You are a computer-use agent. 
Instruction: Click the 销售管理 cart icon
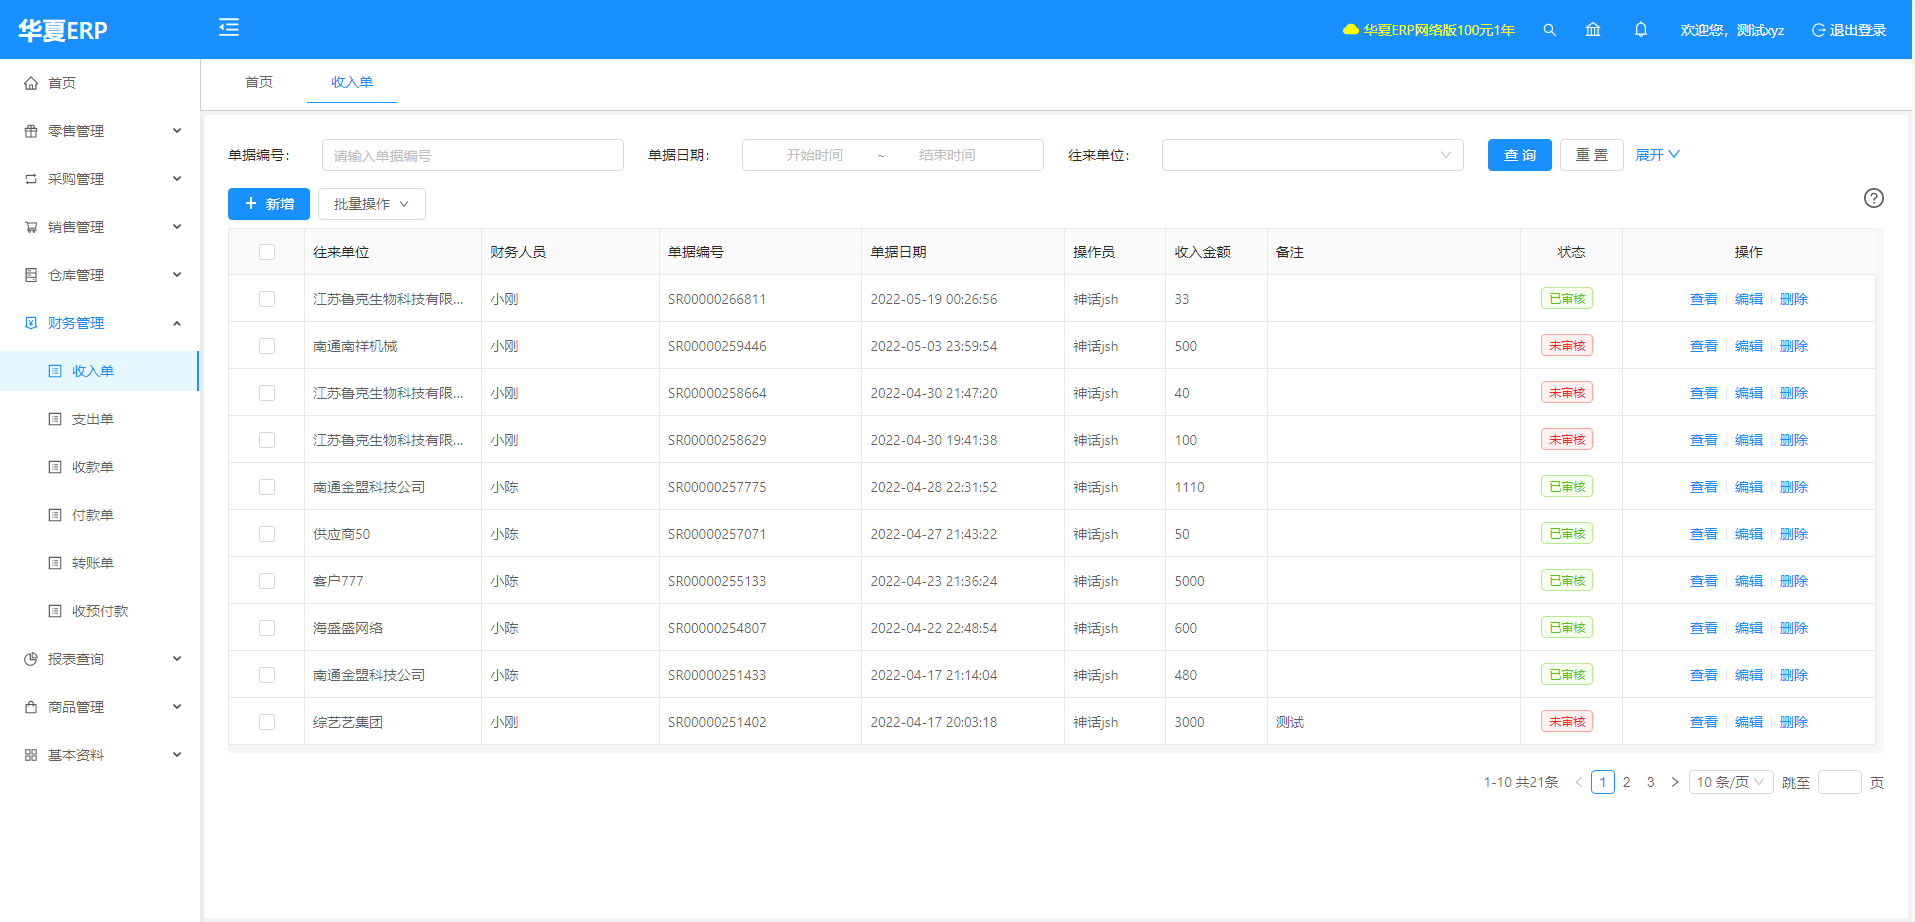click(x=31, y=227)
